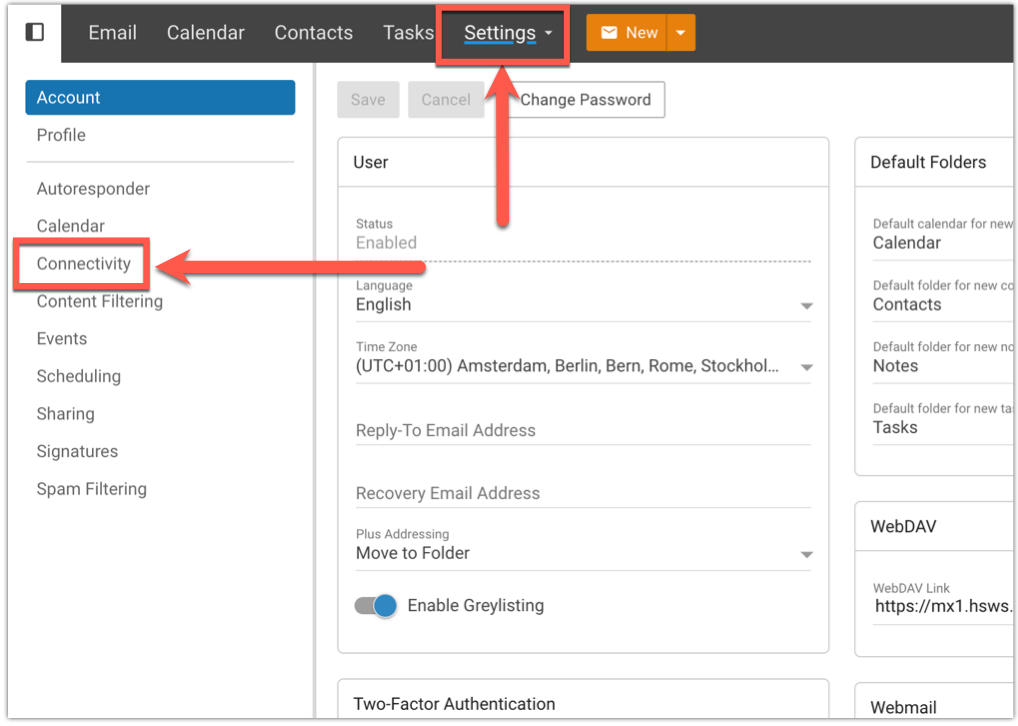Click the envelope icon on New button

point(609,33)
